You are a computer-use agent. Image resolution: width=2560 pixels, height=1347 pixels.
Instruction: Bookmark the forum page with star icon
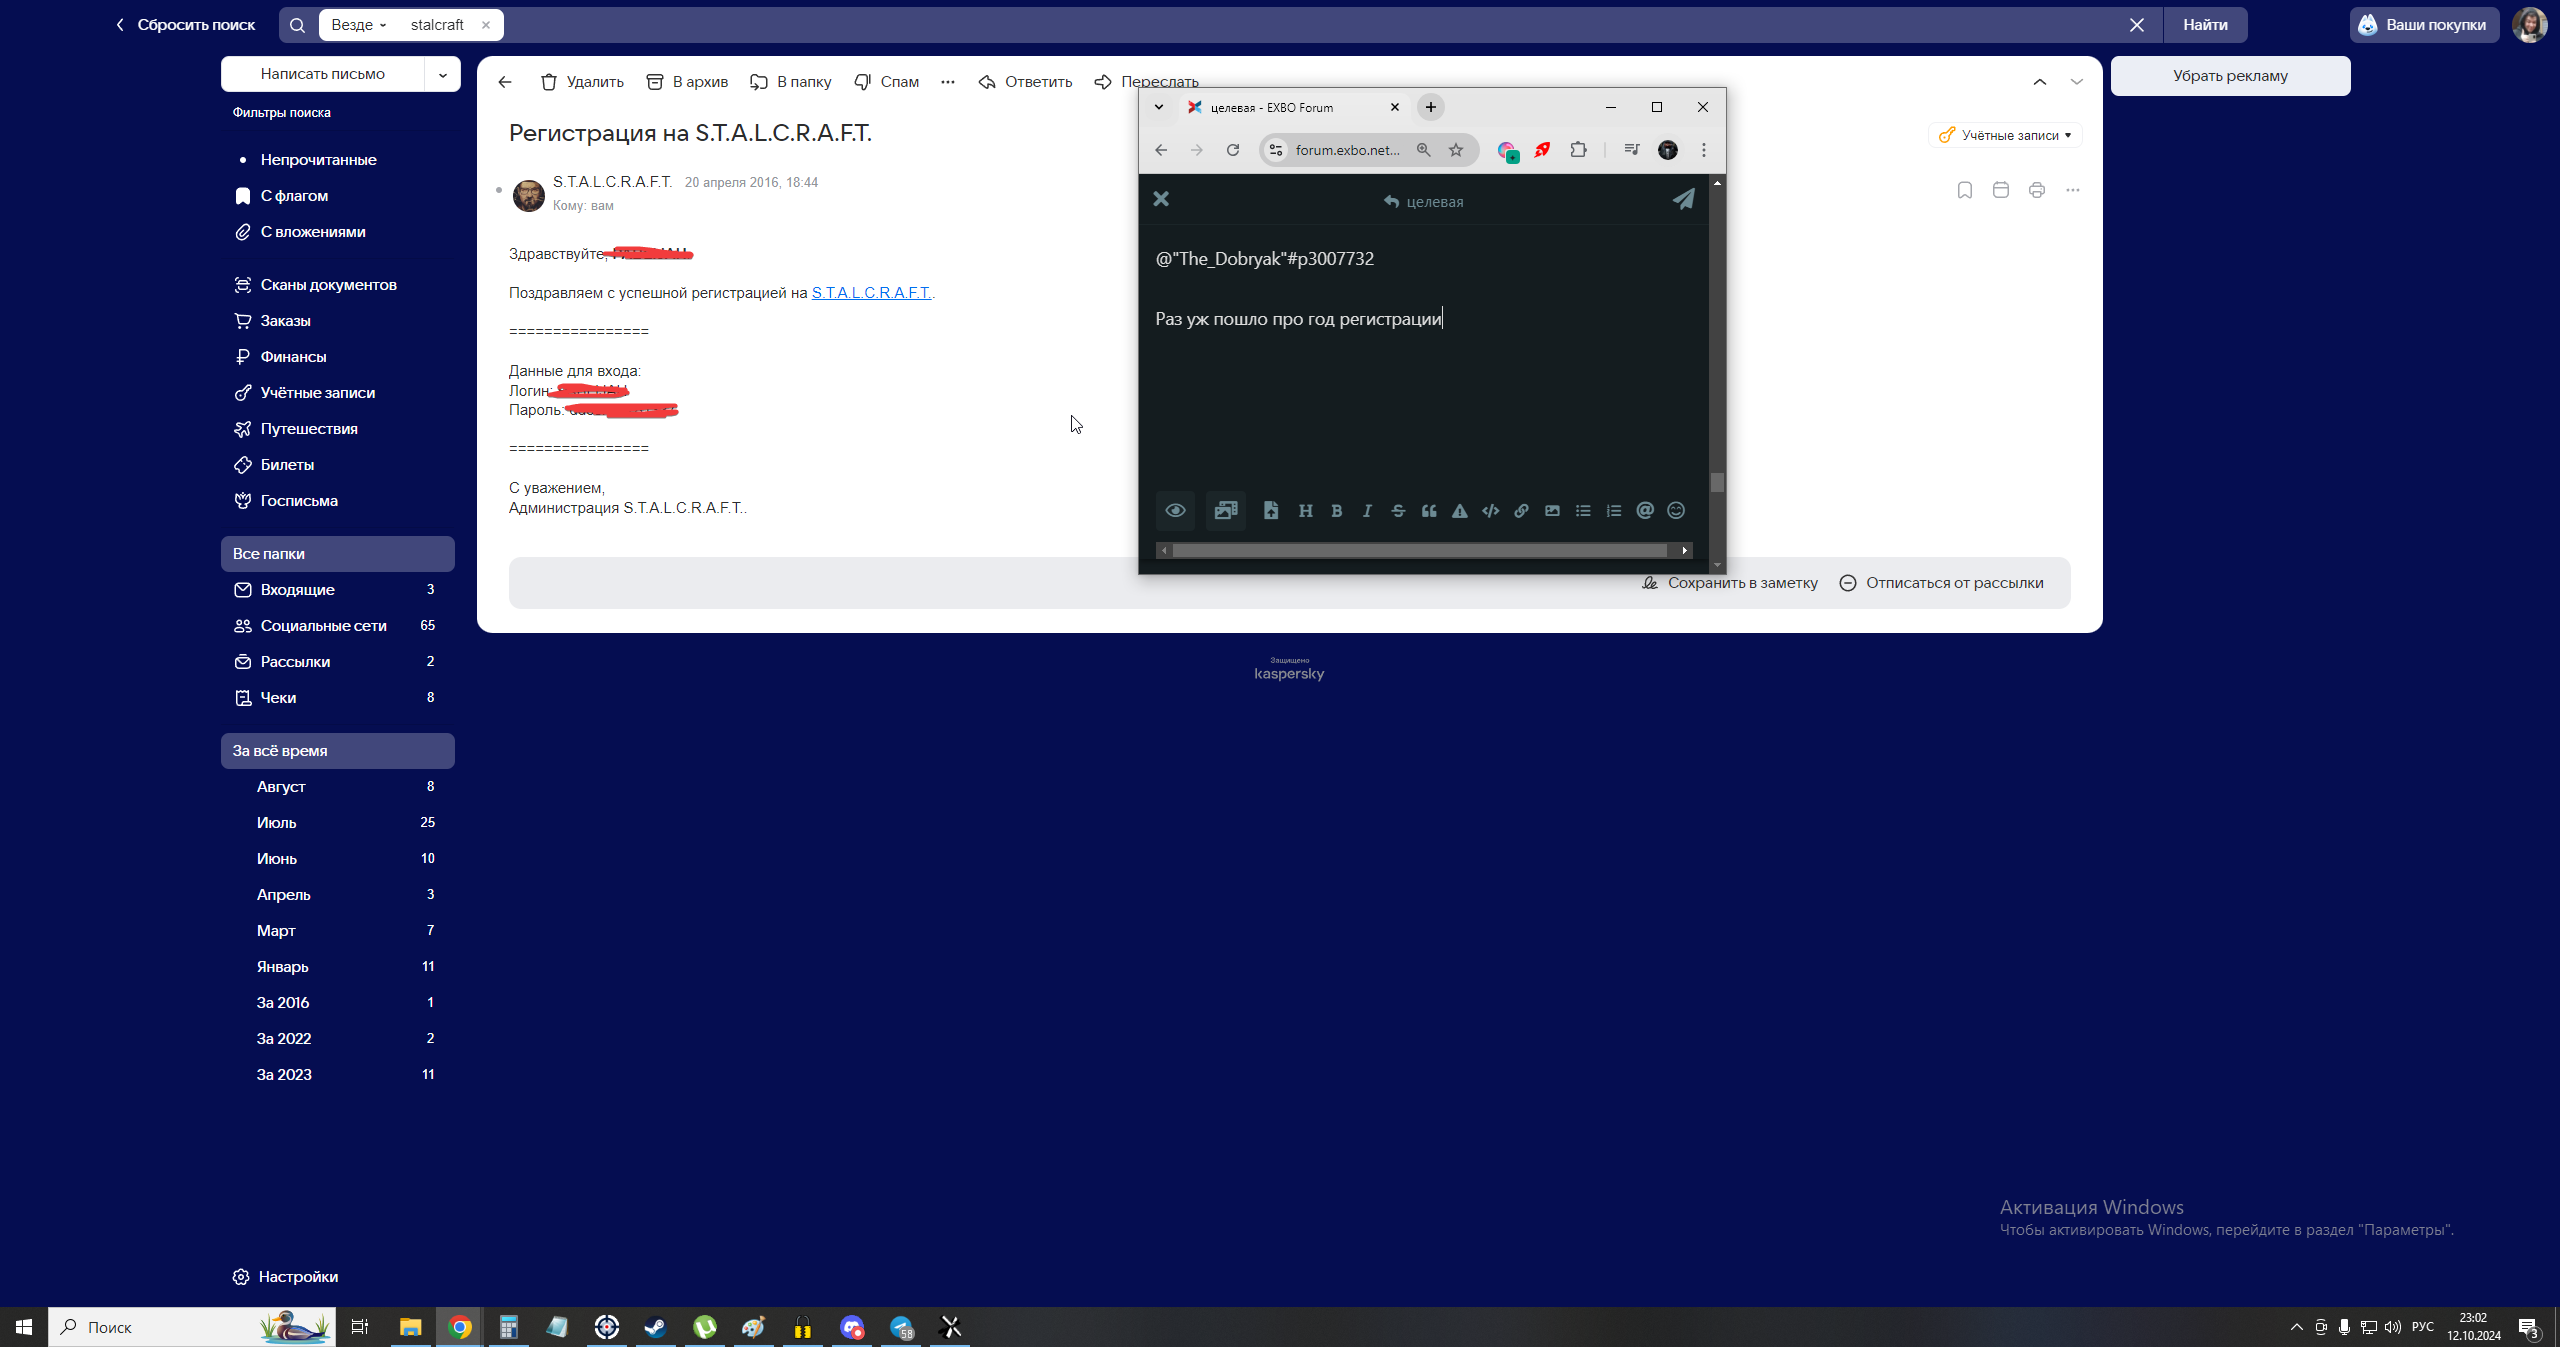[1456, 150]
